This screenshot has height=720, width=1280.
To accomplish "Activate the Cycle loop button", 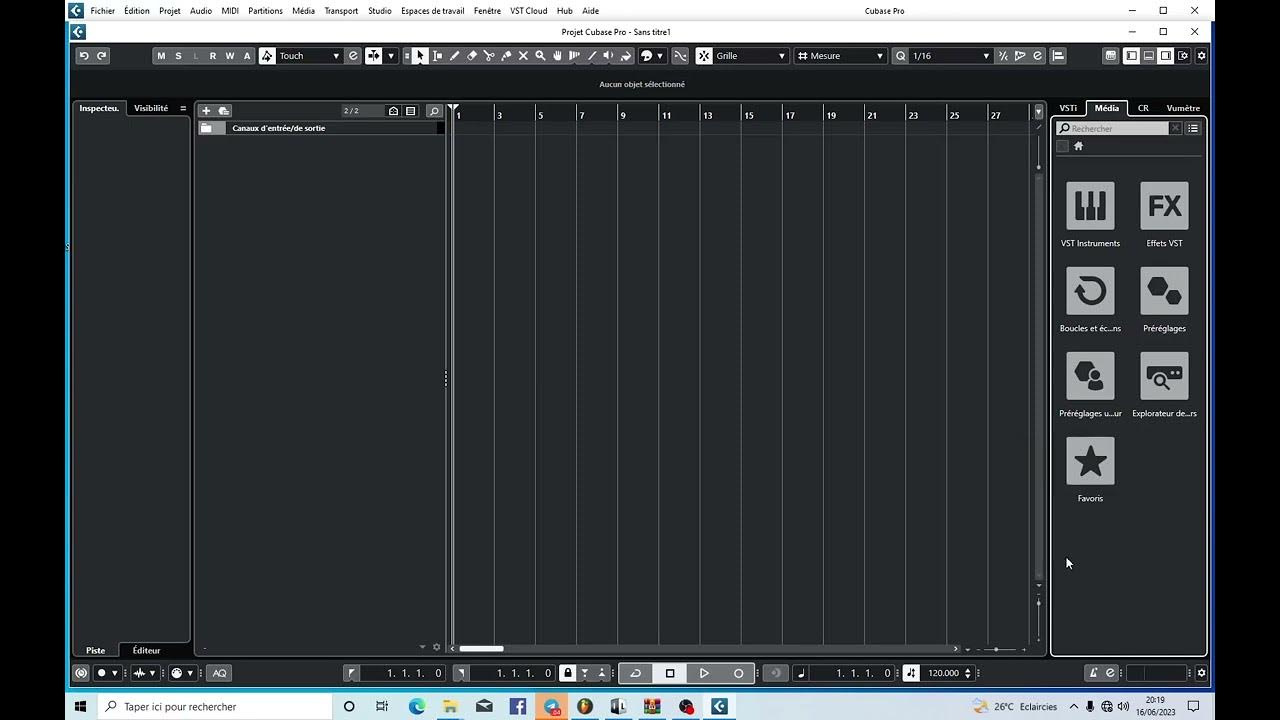I will pos(635,673).
